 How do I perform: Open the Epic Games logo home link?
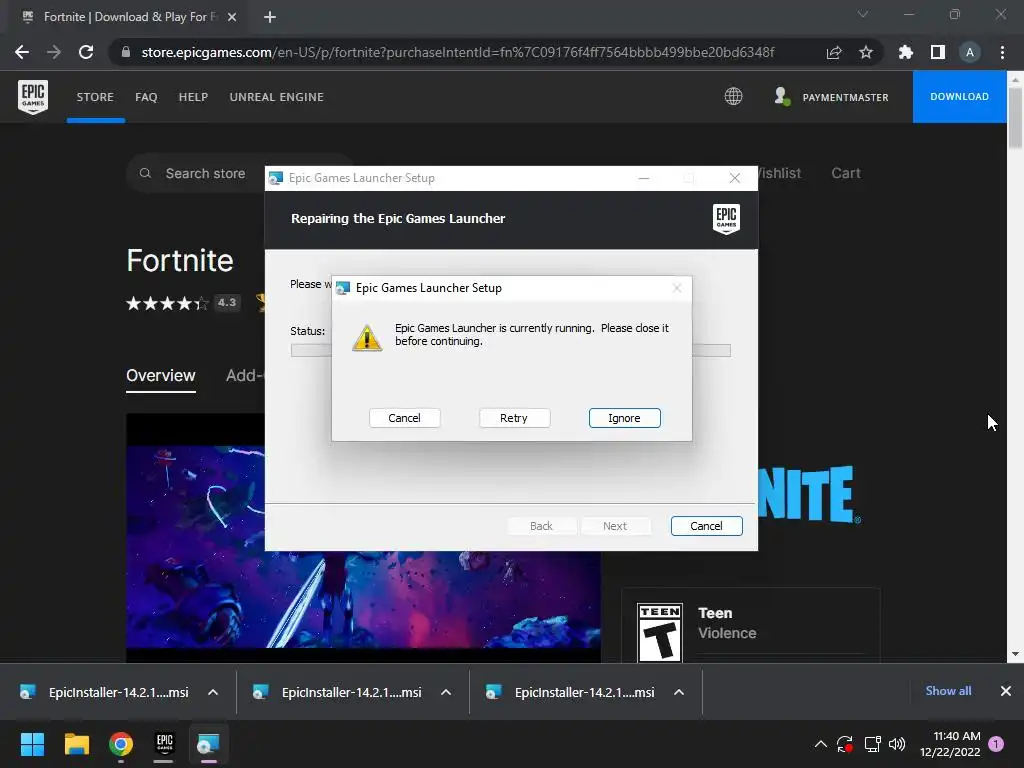tap(33, 97)
